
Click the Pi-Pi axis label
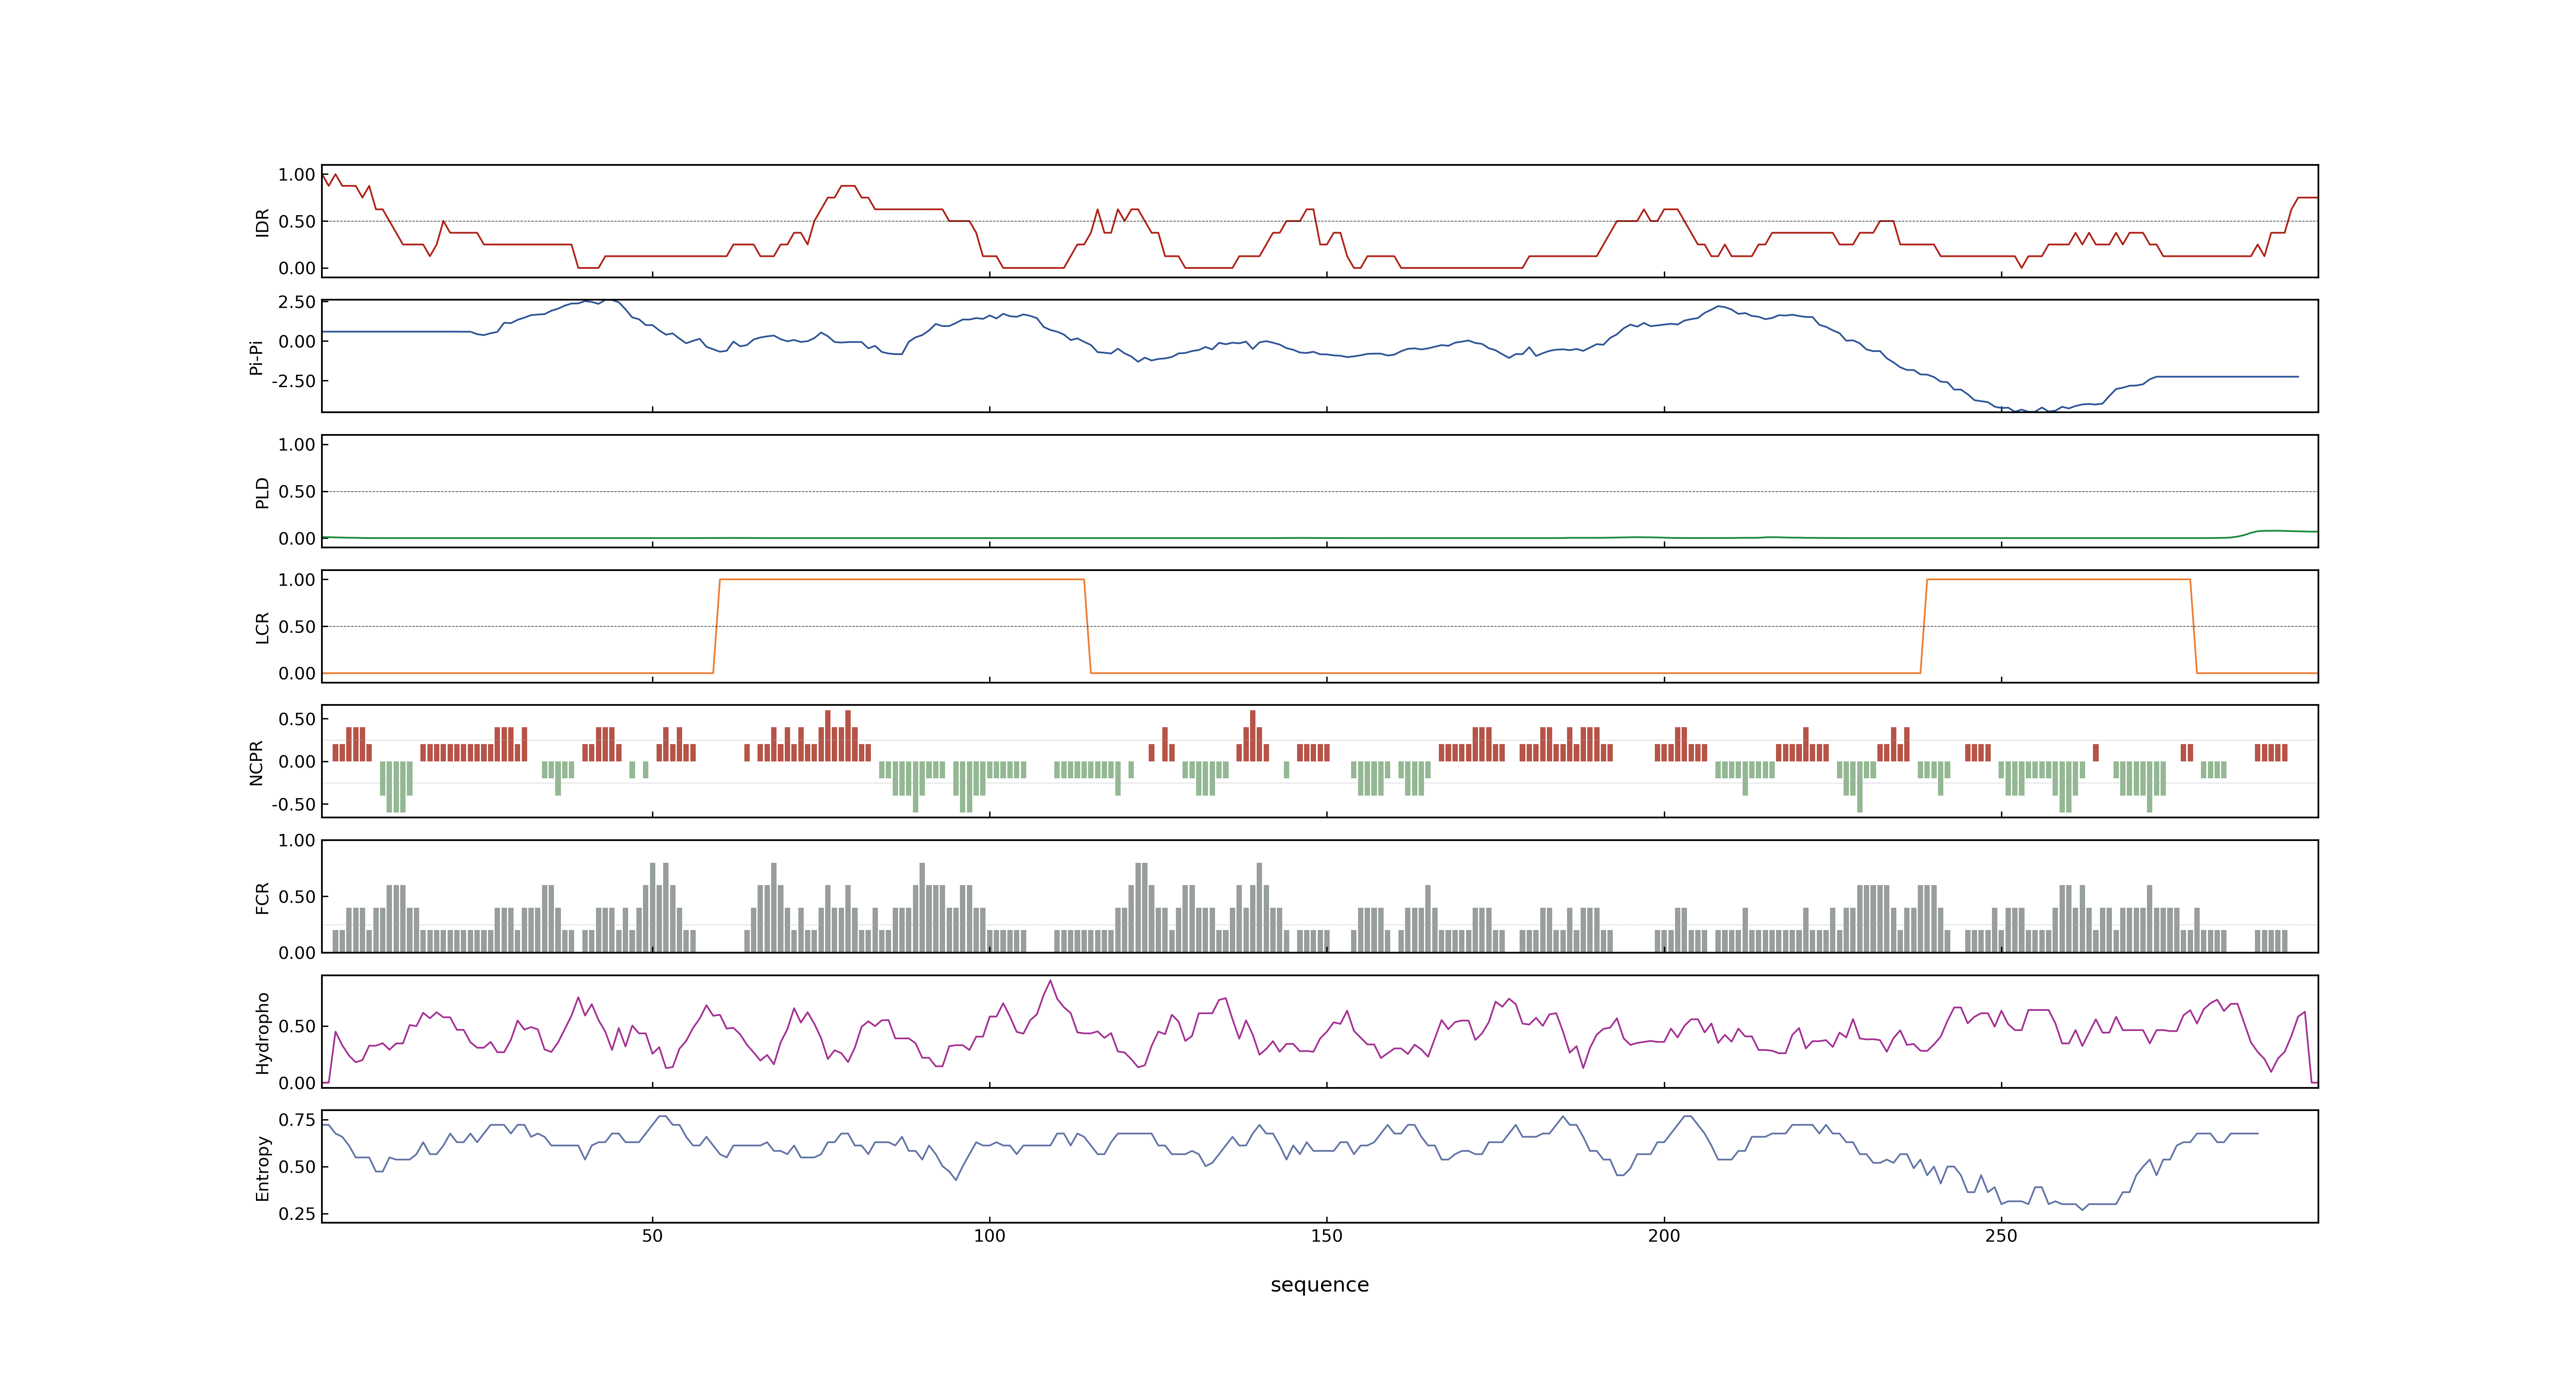(256, 357)
